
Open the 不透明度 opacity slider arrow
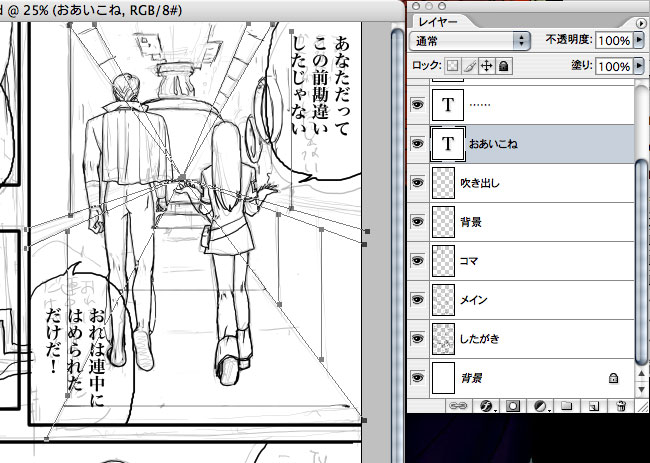pos(639,40)
